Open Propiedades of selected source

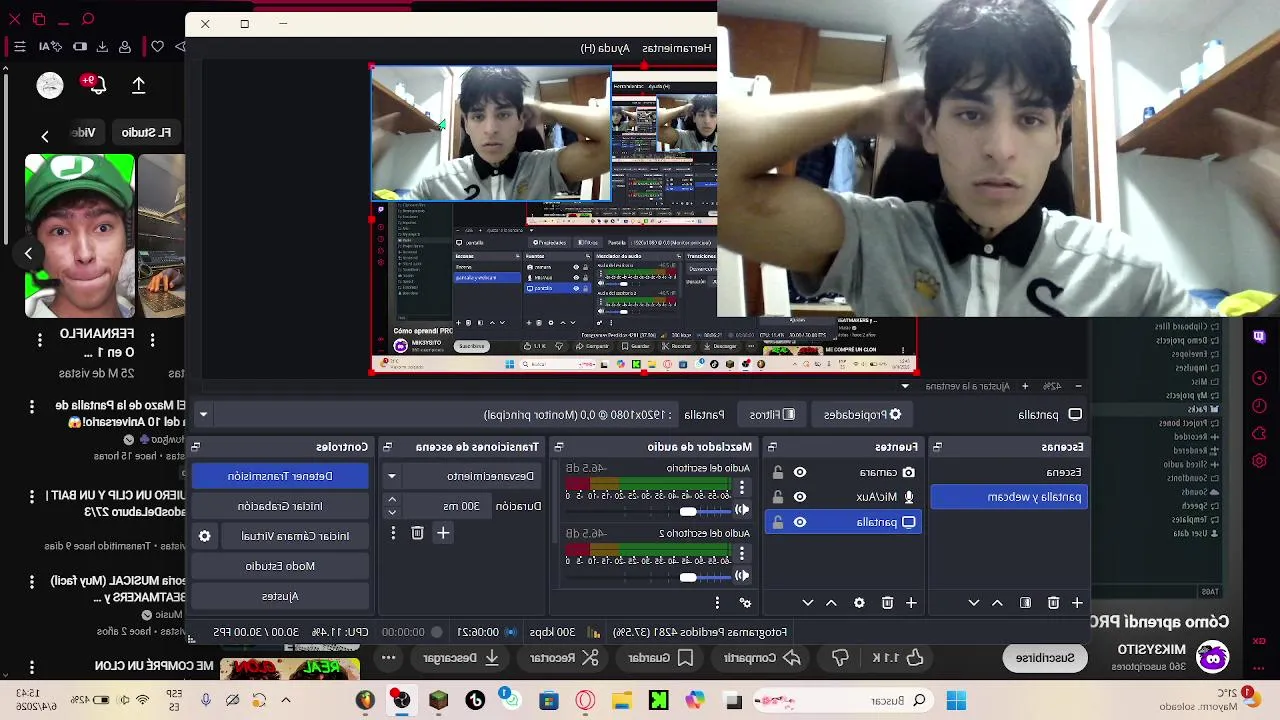point(862,415)
